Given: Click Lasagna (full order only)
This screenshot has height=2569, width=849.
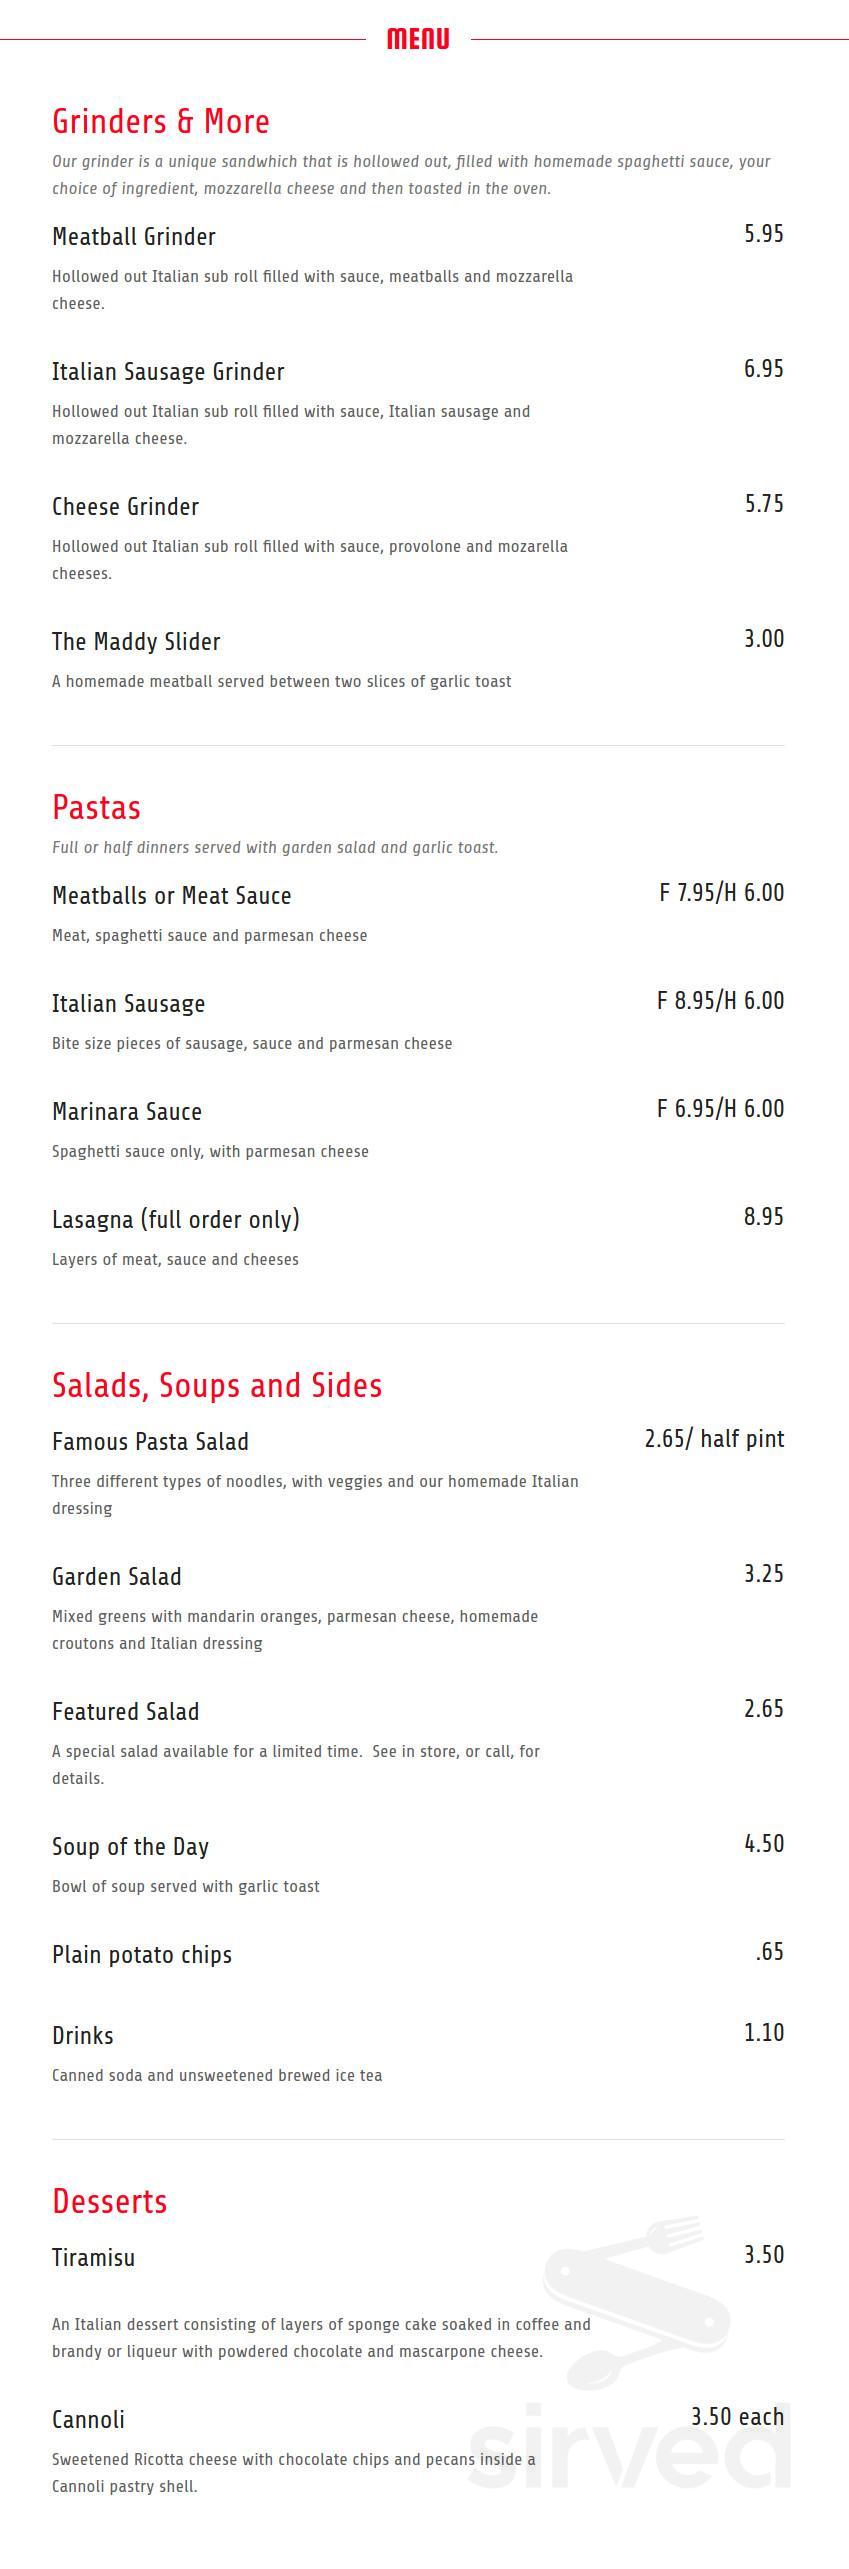Looking at the screenshot, I should 176,1220.
